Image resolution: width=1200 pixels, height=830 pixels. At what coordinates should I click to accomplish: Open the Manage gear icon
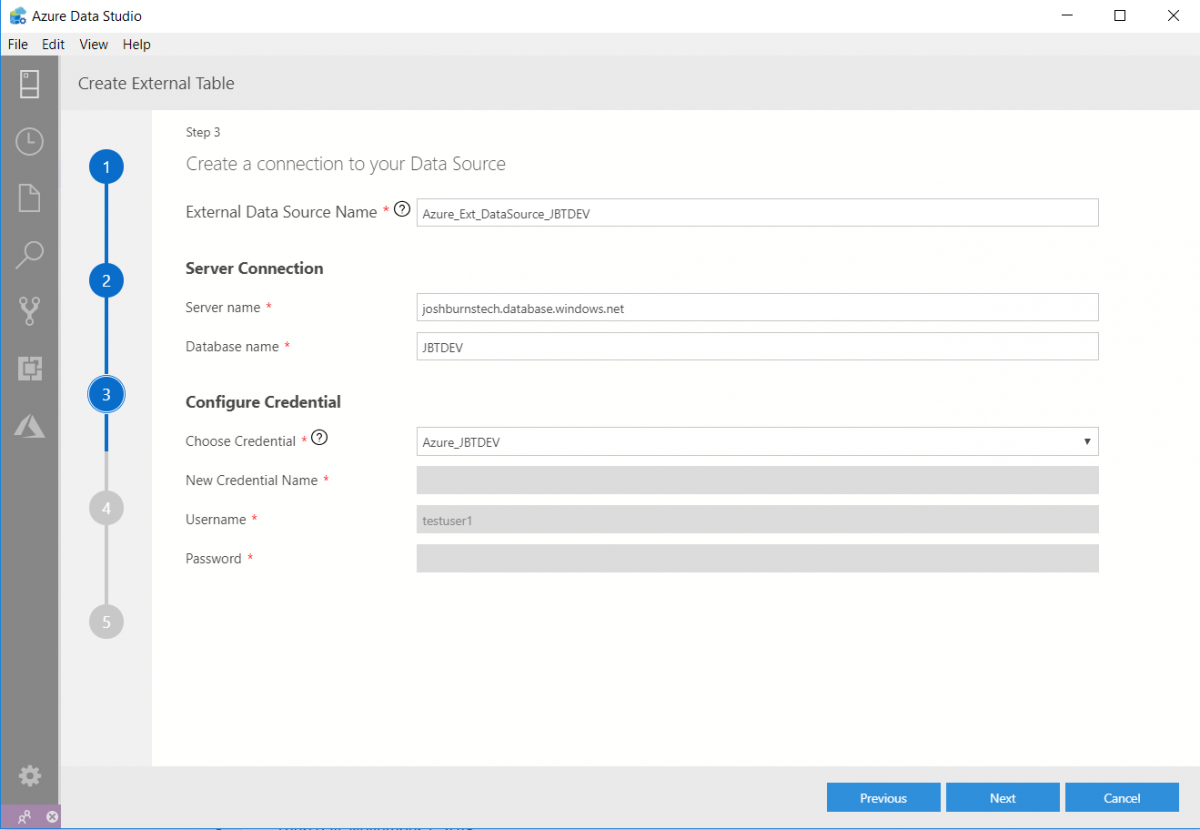(29, 776)
